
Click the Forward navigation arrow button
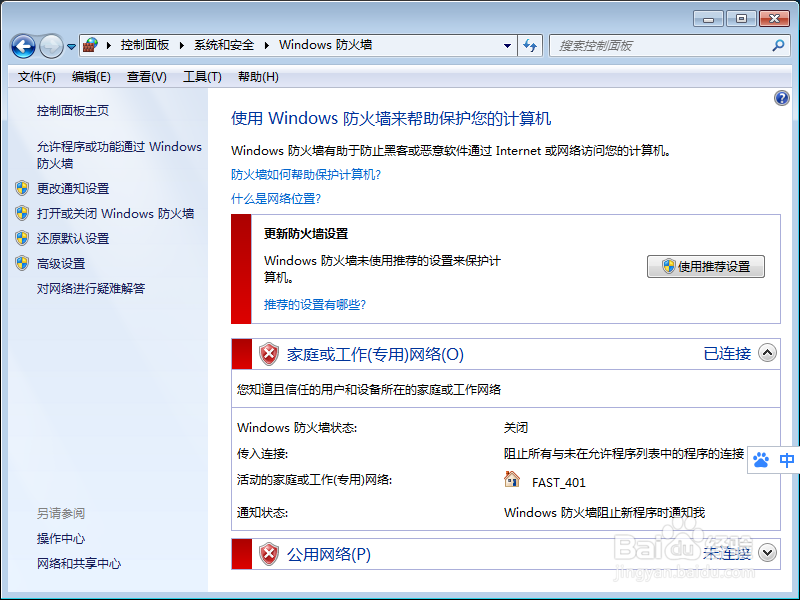pos(51,46)
